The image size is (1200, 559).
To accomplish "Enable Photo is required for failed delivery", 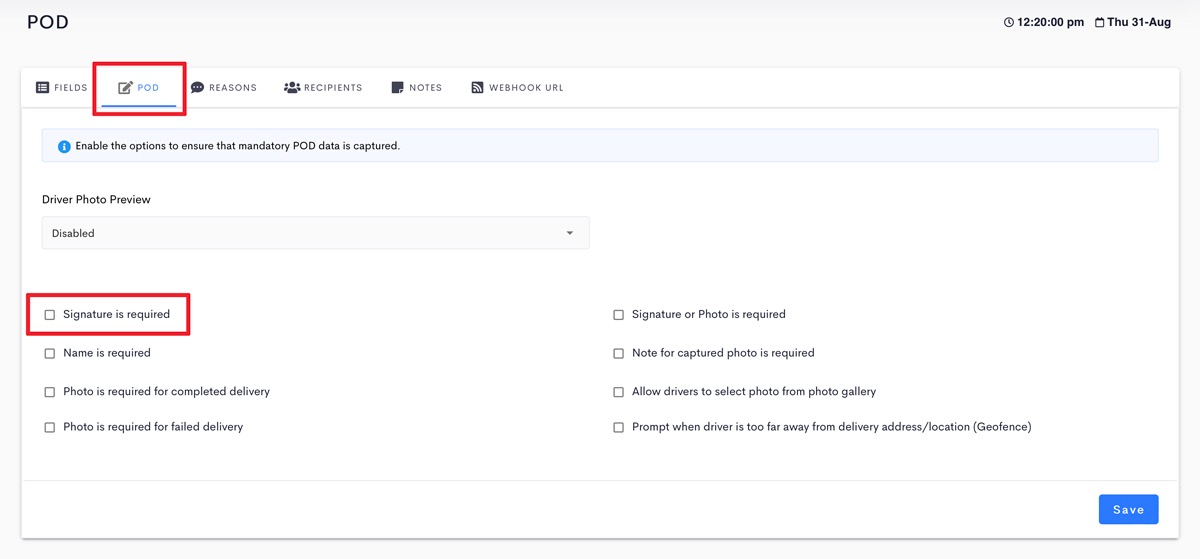I will tap(50, 428).
